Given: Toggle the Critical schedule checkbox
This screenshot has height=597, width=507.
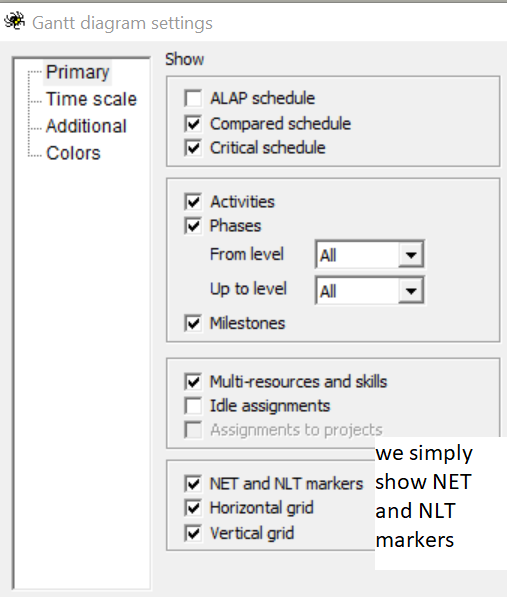Looking at the screenshot, I should point(193,148).
